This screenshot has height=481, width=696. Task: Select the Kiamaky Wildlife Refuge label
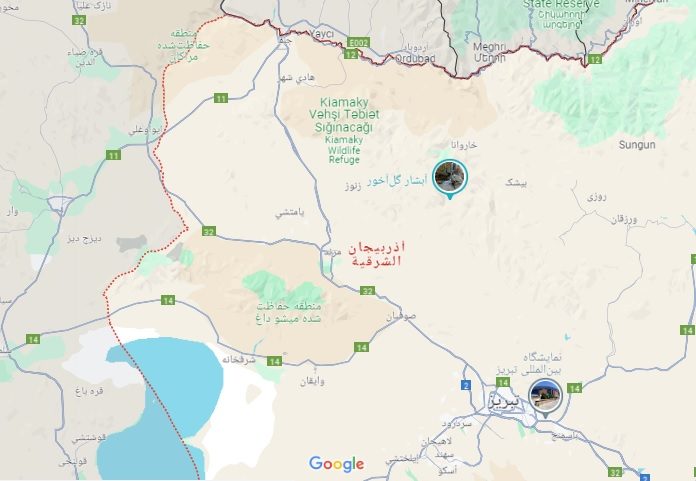[344, 131]
